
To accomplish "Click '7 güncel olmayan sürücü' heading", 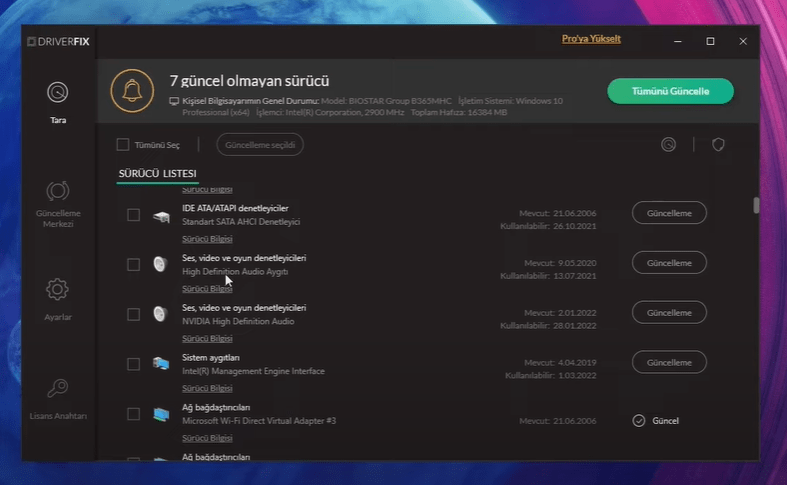I will coord(249,81).
